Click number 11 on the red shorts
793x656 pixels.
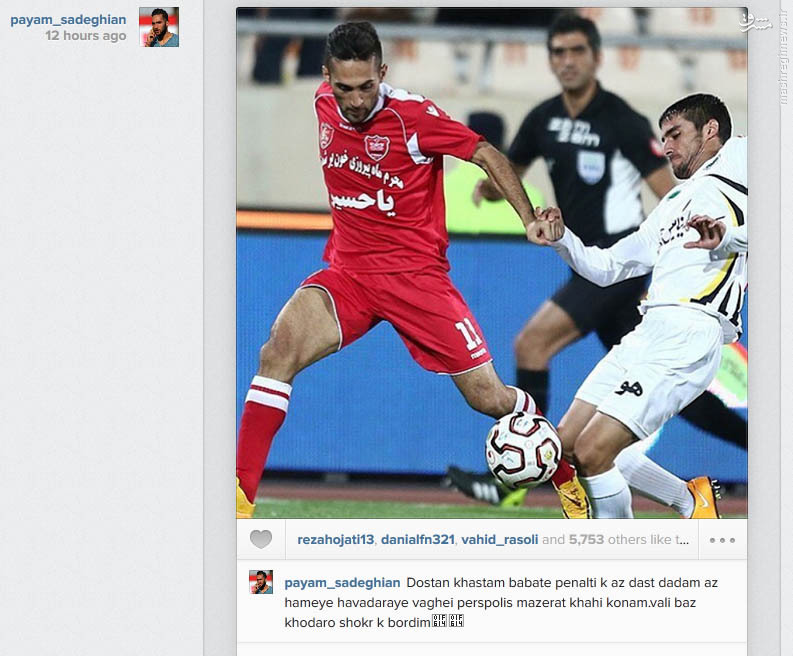468,333
